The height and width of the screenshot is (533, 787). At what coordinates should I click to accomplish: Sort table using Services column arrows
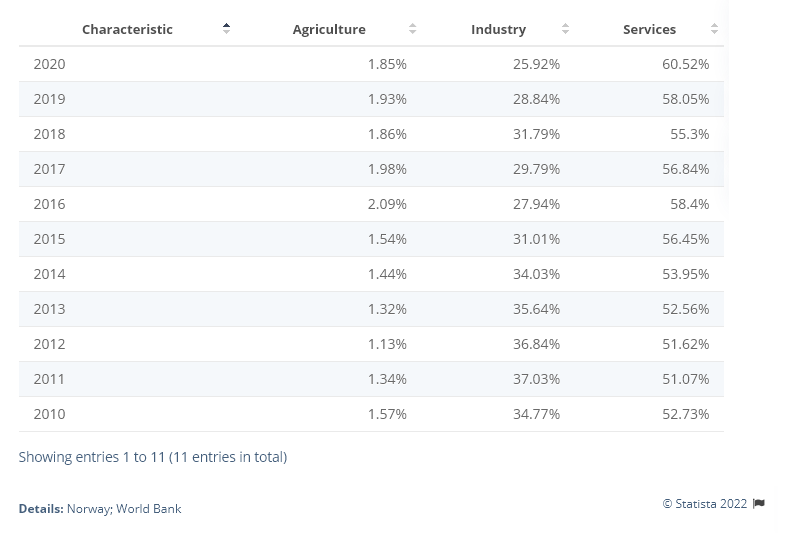point(714,29)
